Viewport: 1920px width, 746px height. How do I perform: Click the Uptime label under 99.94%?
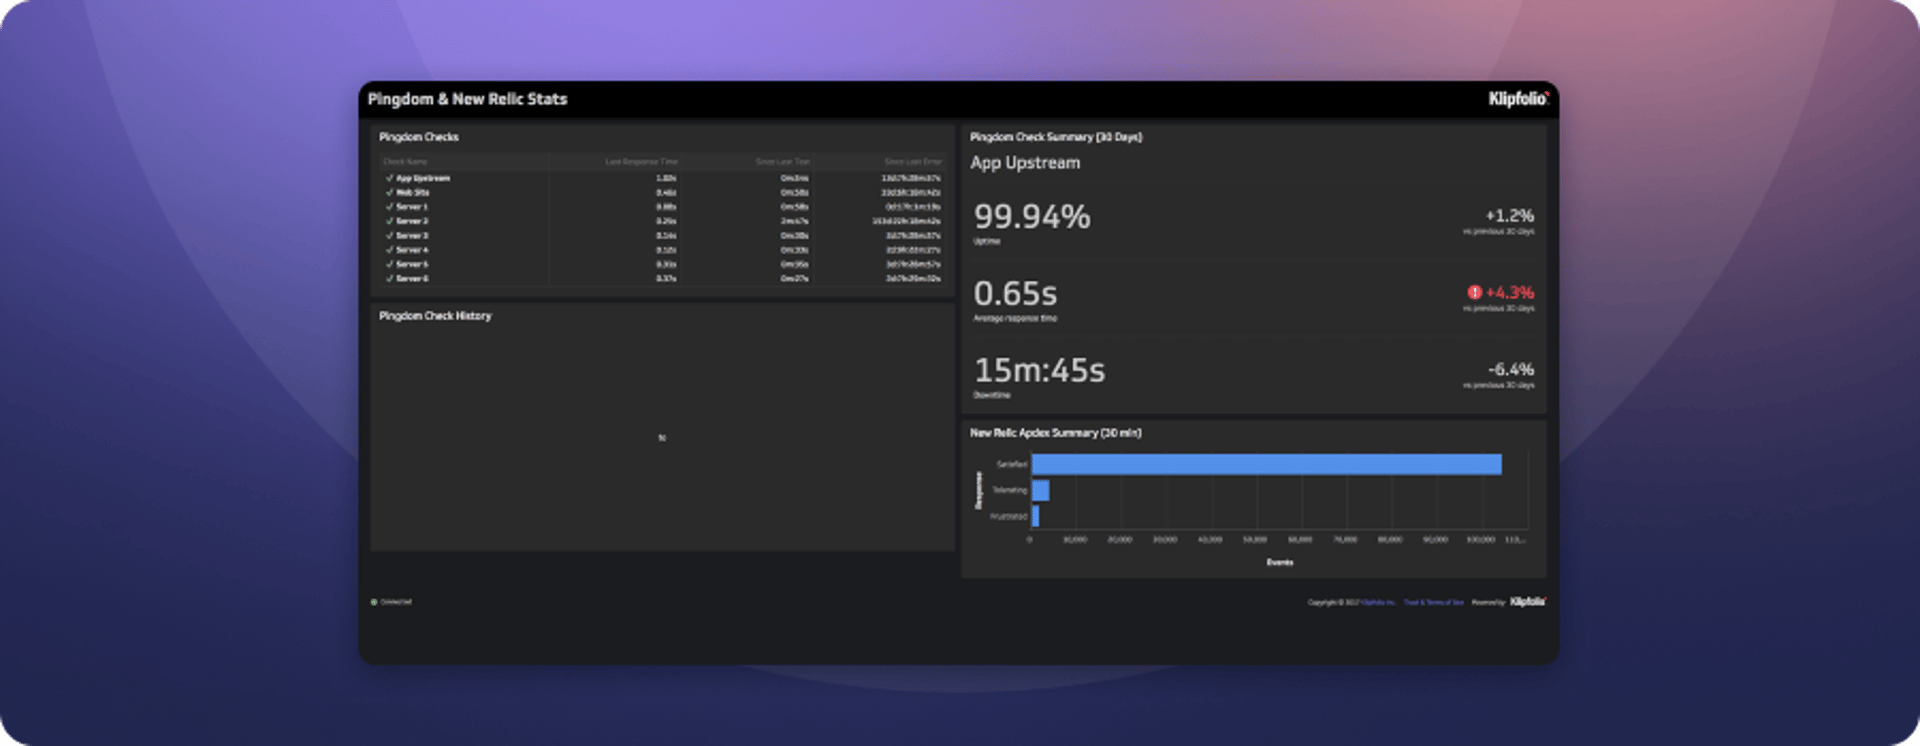(987, 241)
